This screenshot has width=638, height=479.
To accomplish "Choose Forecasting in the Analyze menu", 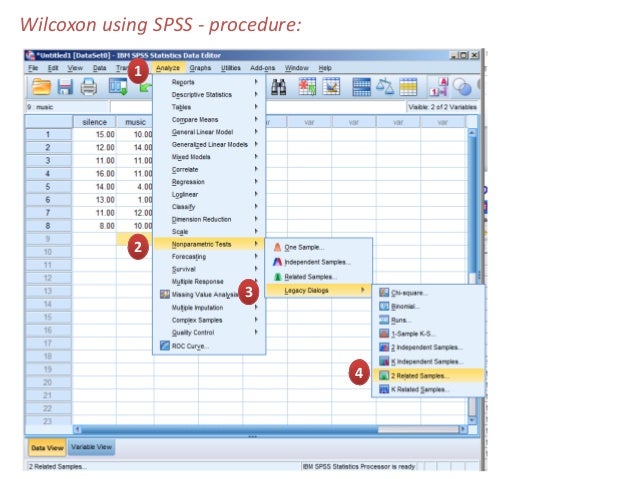I will (x=209, y=256).
